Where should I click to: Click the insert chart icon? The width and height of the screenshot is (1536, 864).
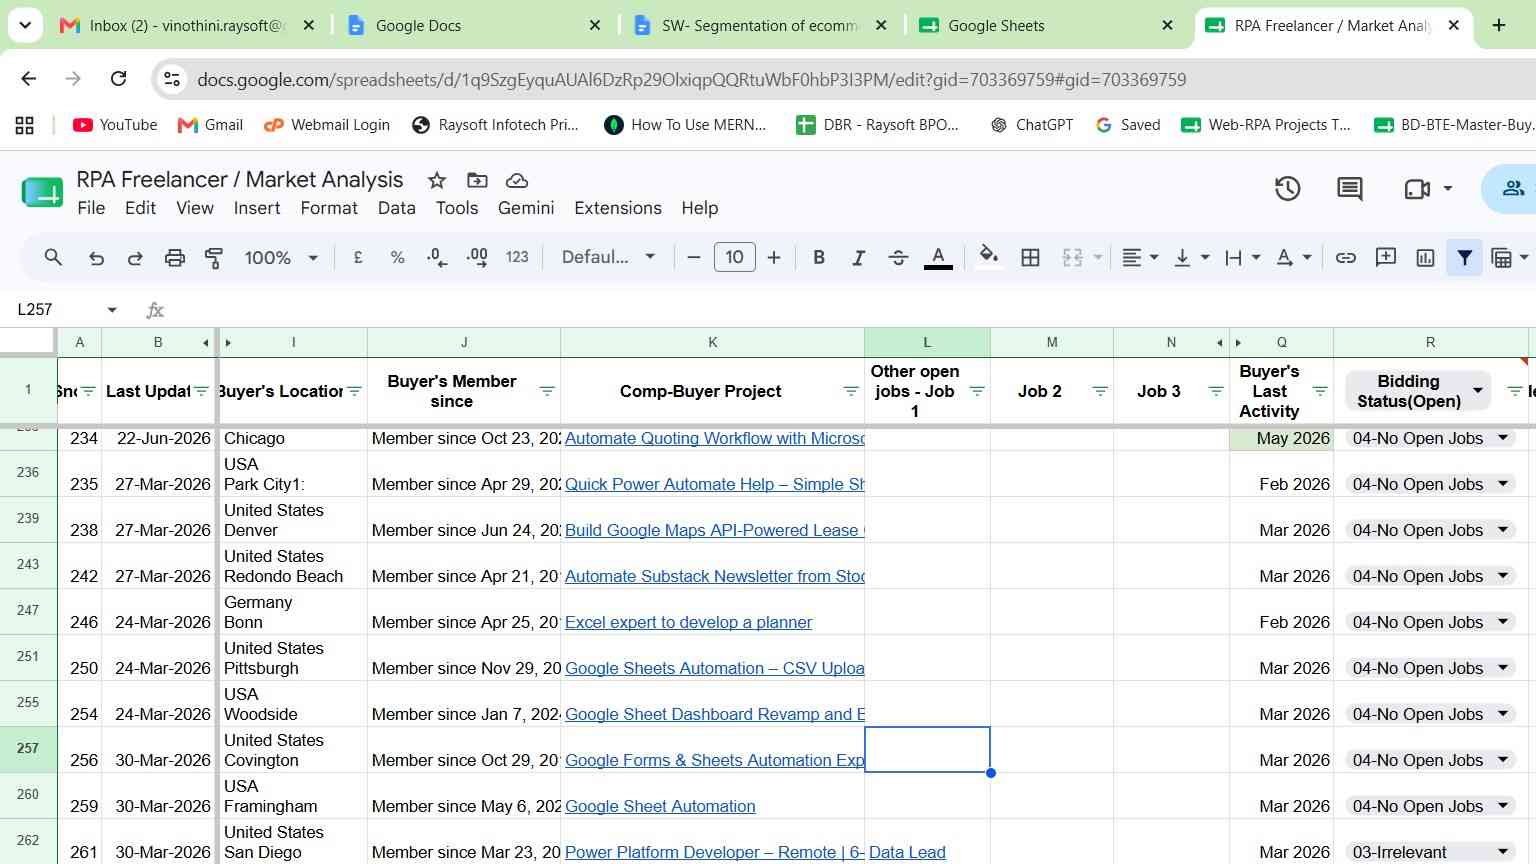(x=1425, y=257)
